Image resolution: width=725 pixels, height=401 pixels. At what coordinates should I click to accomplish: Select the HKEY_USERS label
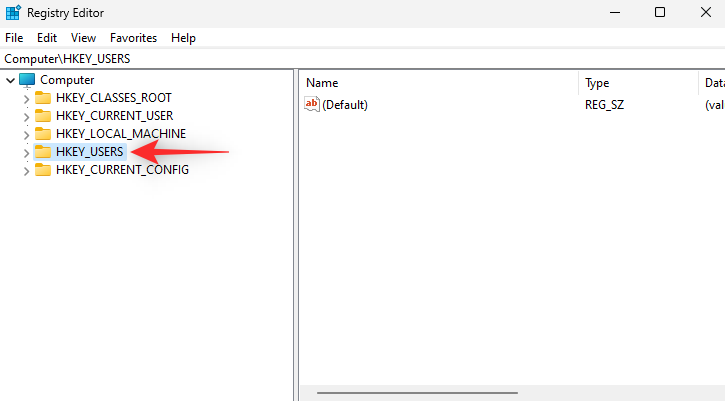pyautogui.click(x=90, y=152)
